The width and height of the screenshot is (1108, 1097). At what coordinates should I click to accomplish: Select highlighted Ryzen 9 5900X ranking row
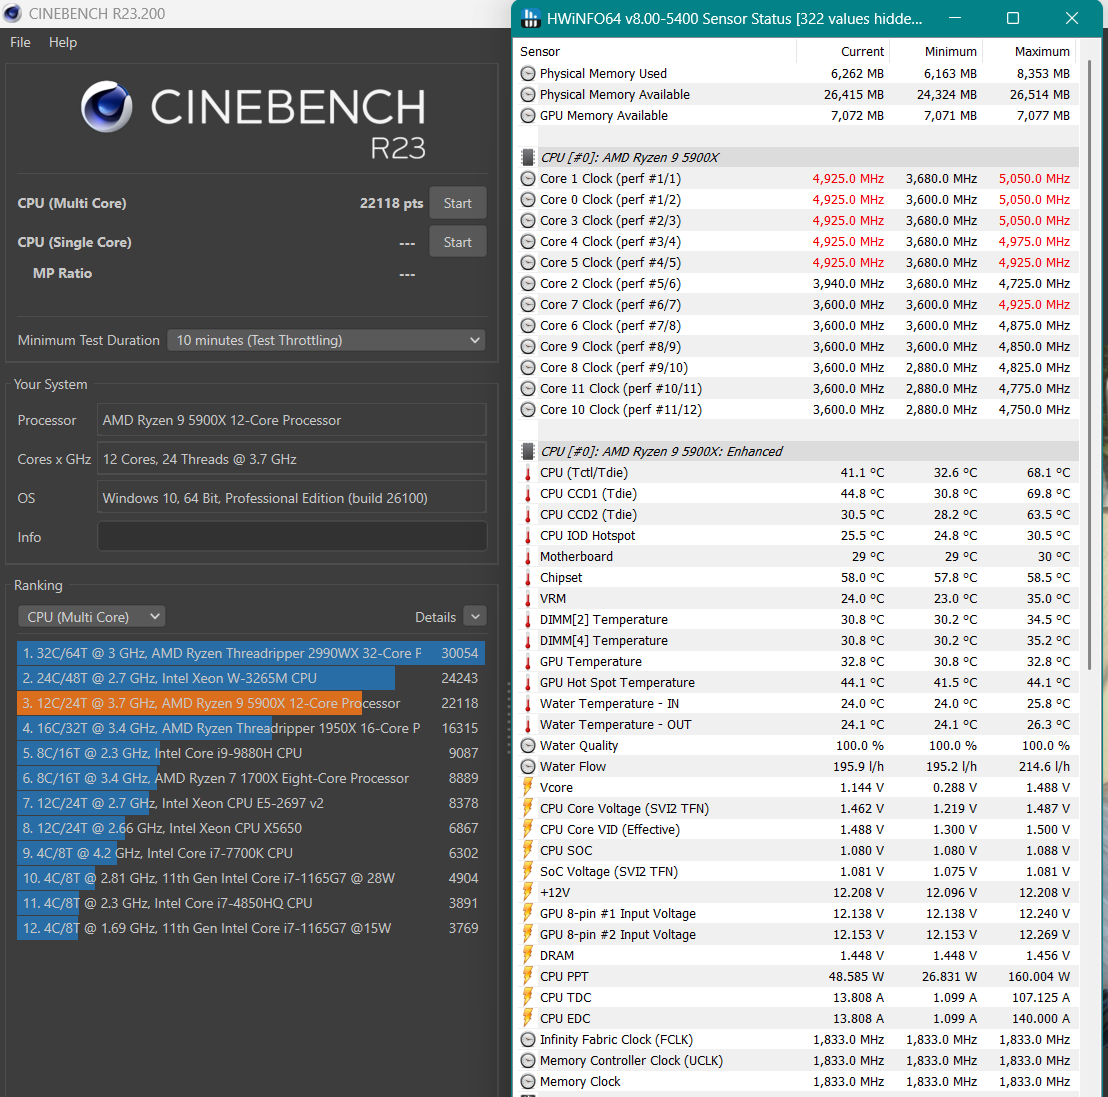pos(251,703)
